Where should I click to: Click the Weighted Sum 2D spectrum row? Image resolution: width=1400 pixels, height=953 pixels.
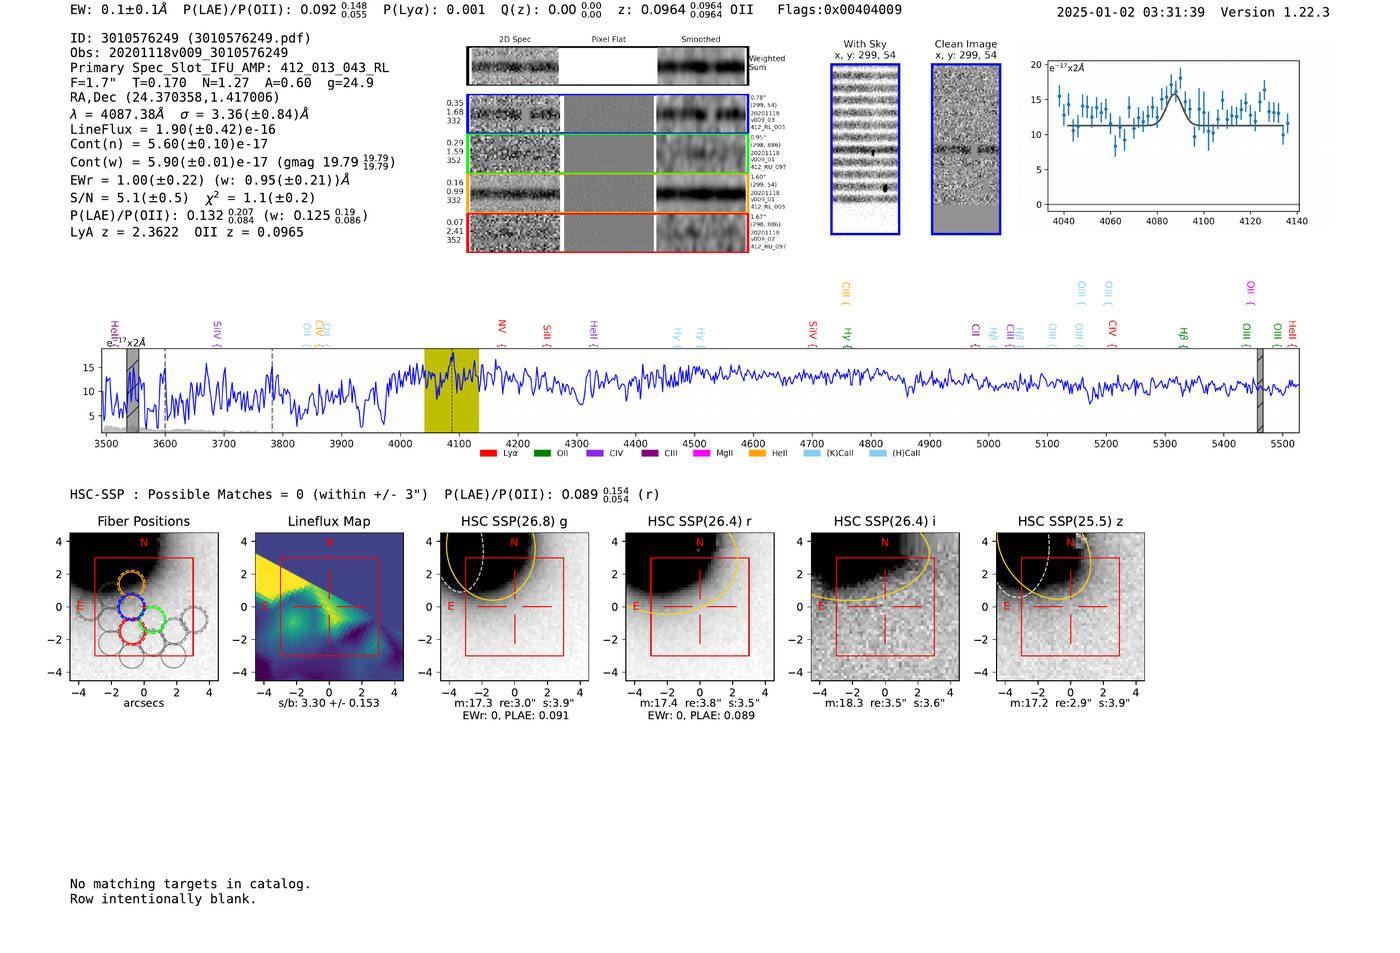point(608,66)
